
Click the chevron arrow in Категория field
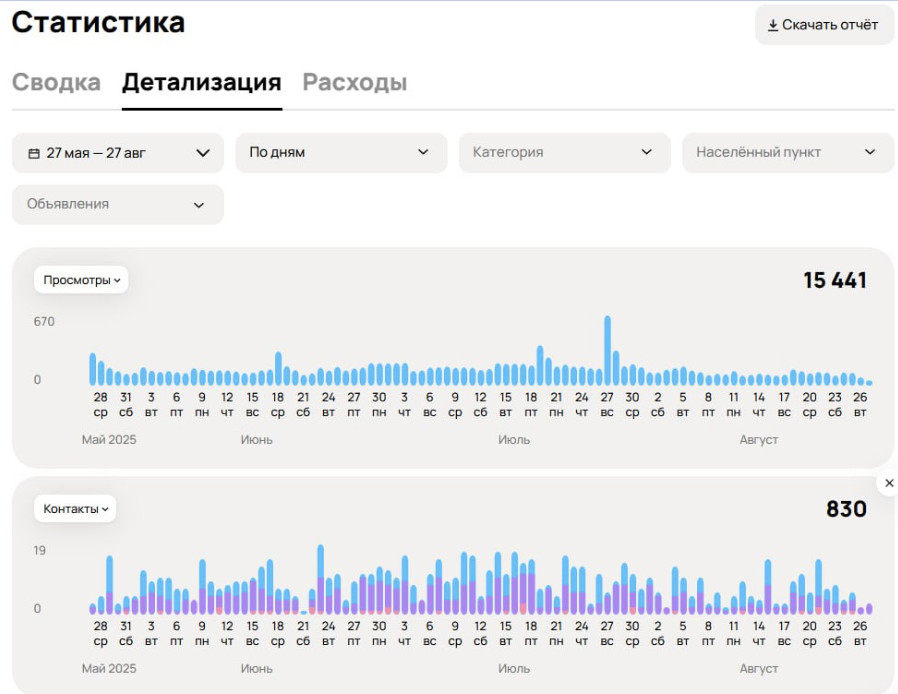(x=647, y=152)
